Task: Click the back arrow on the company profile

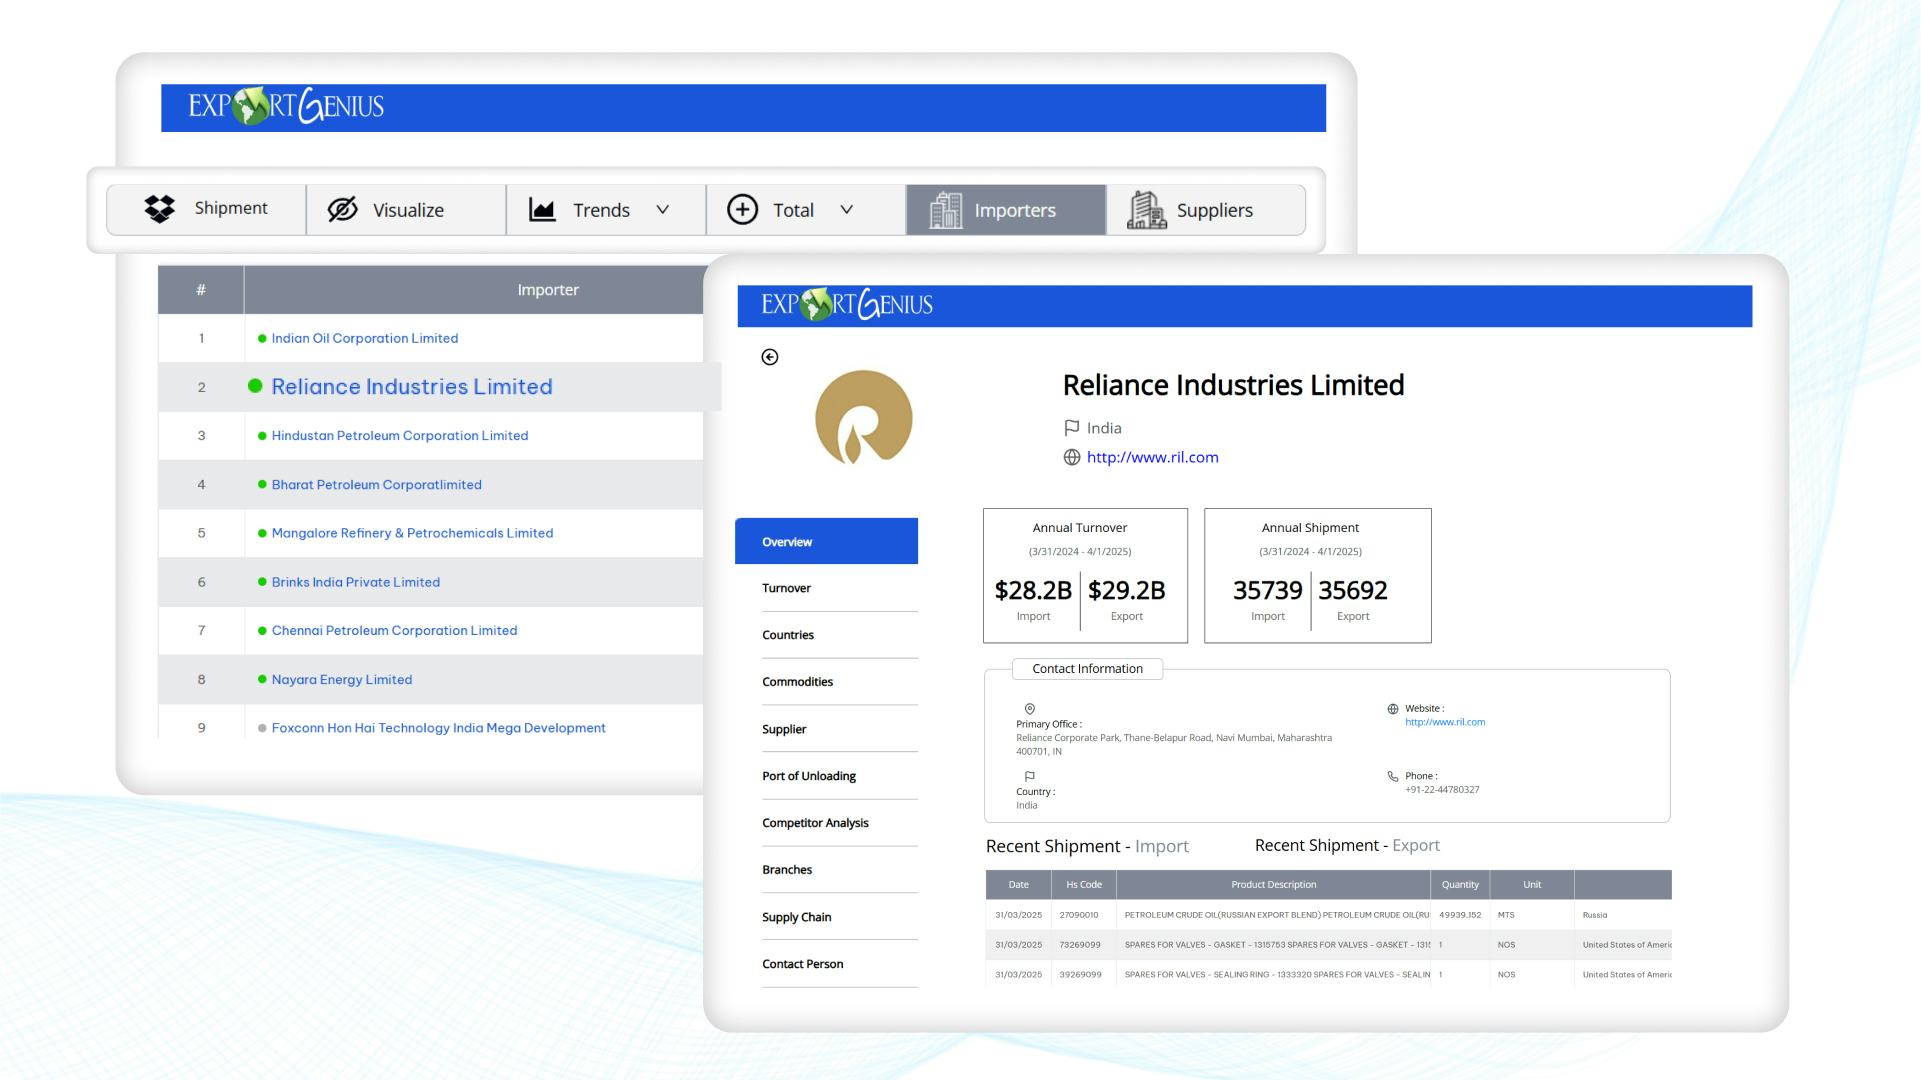Action: (x=770, y=356)
